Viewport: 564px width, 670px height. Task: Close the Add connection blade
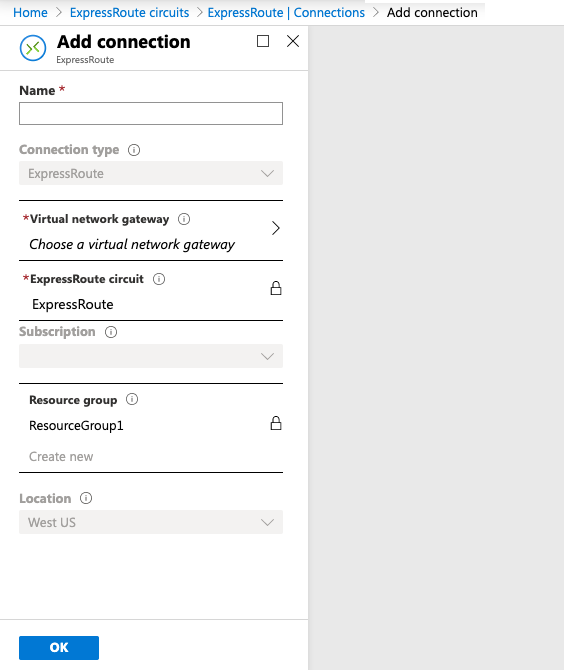coord(293,41)
